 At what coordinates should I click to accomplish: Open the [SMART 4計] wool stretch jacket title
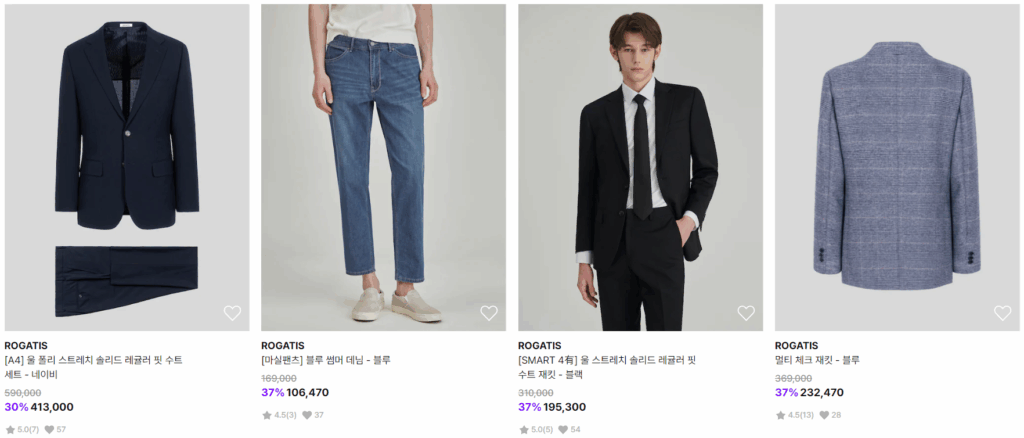pos(607,367)
